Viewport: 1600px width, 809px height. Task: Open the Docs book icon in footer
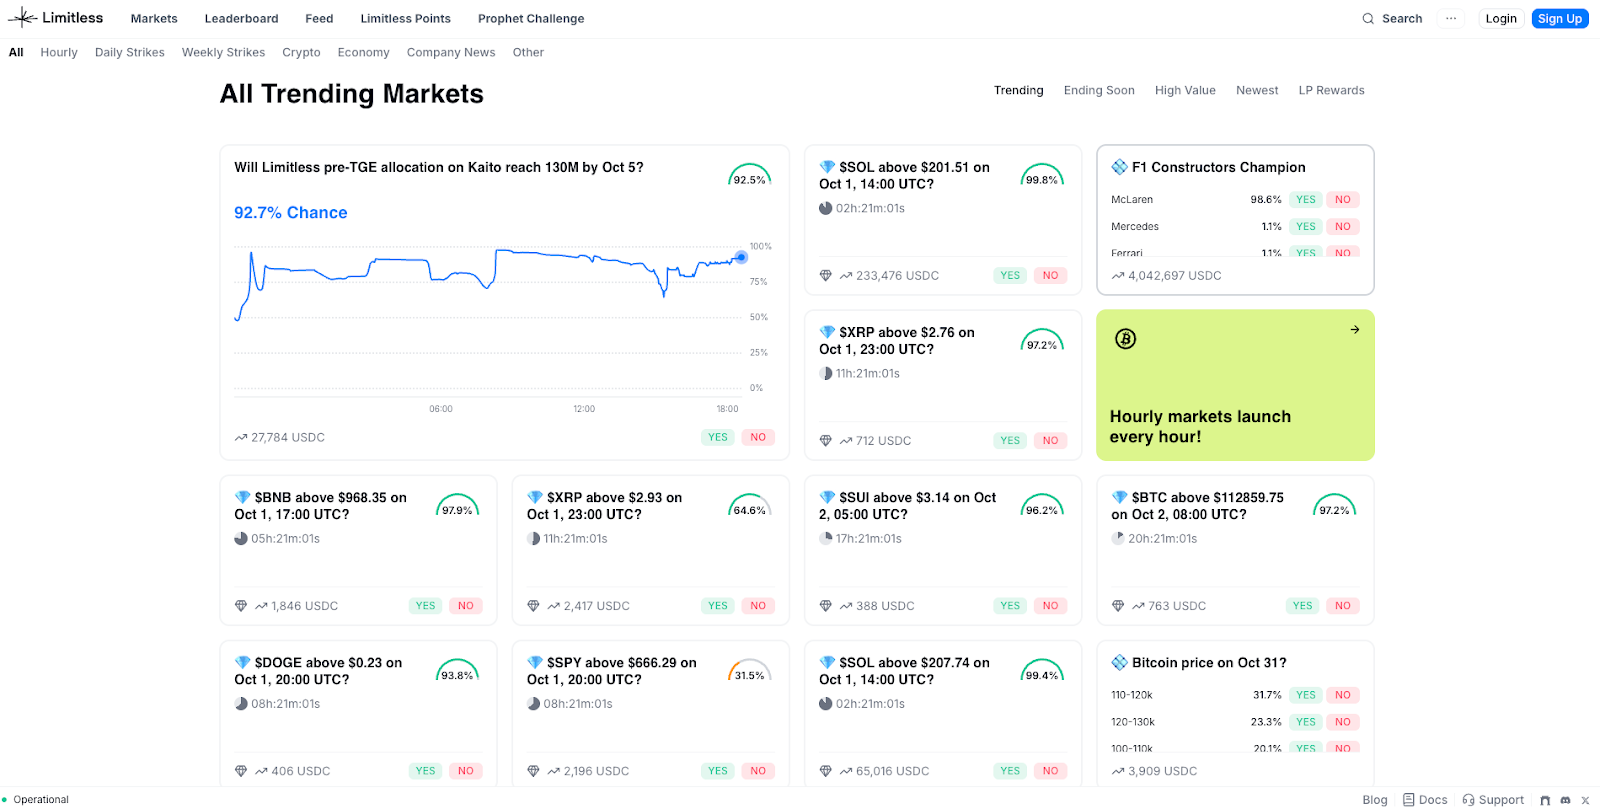(1408, 800)
